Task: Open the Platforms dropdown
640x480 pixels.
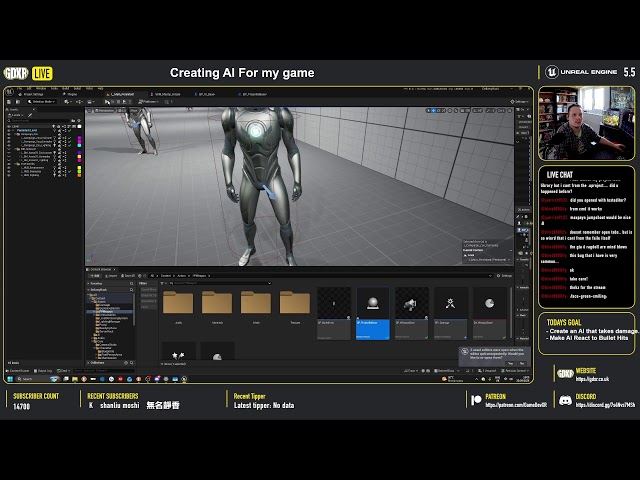Action: click(149, 102)
